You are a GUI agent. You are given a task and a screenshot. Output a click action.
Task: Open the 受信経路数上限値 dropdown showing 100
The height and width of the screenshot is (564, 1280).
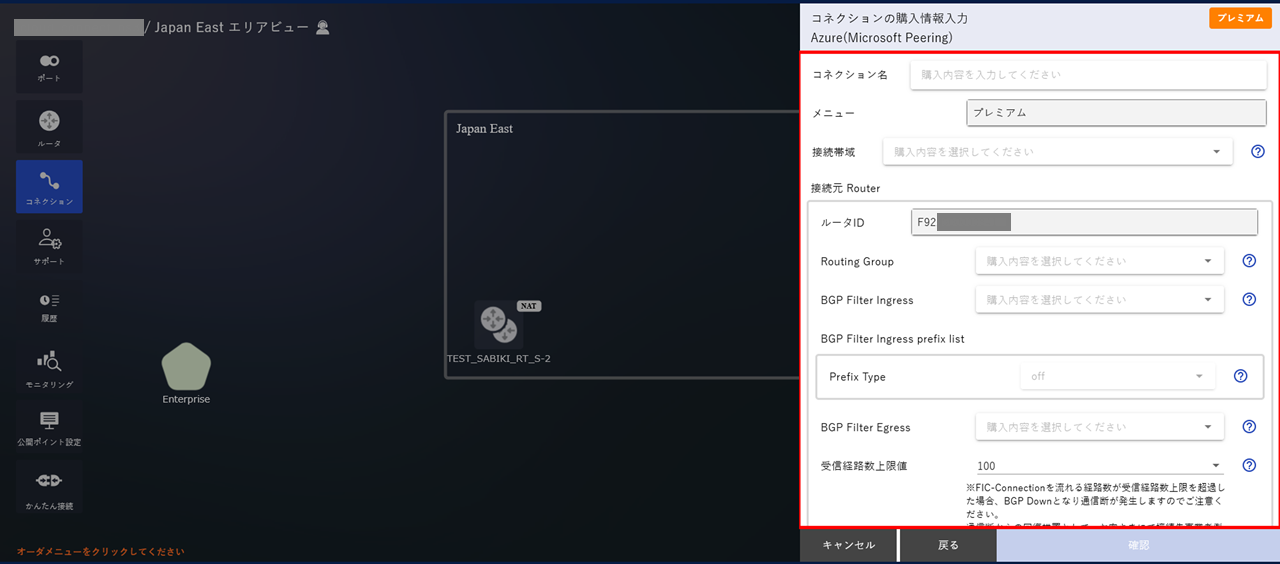click(1100, 465)
